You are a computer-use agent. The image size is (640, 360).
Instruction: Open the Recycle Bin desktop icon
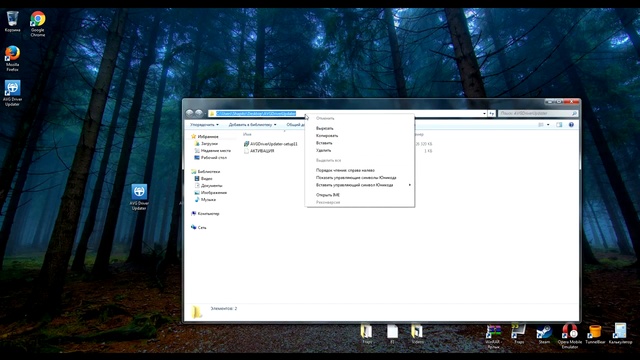(x=13, y=22)
